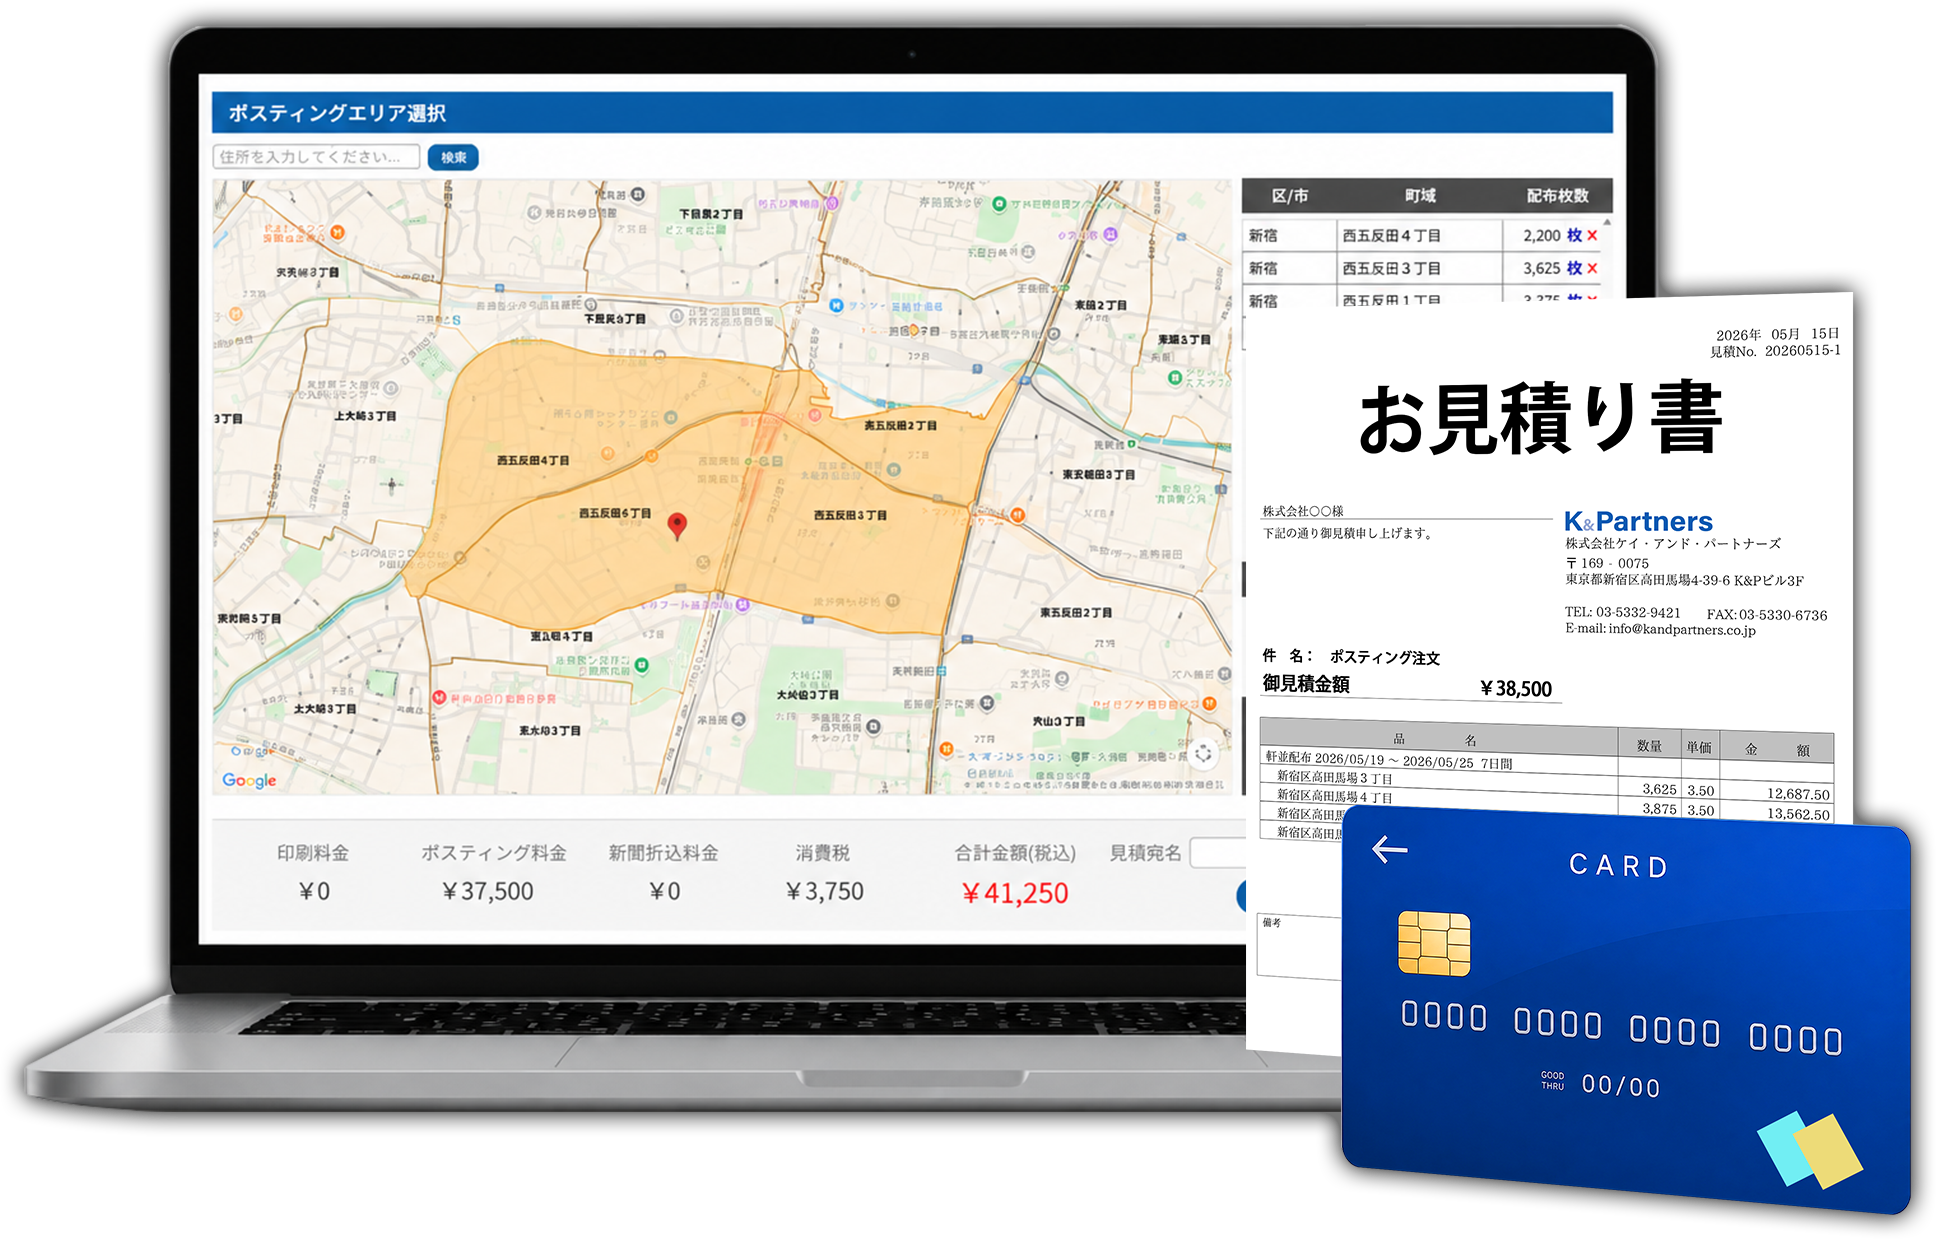
Task: Click the 印刷料金 label
Action: (313, 853)
